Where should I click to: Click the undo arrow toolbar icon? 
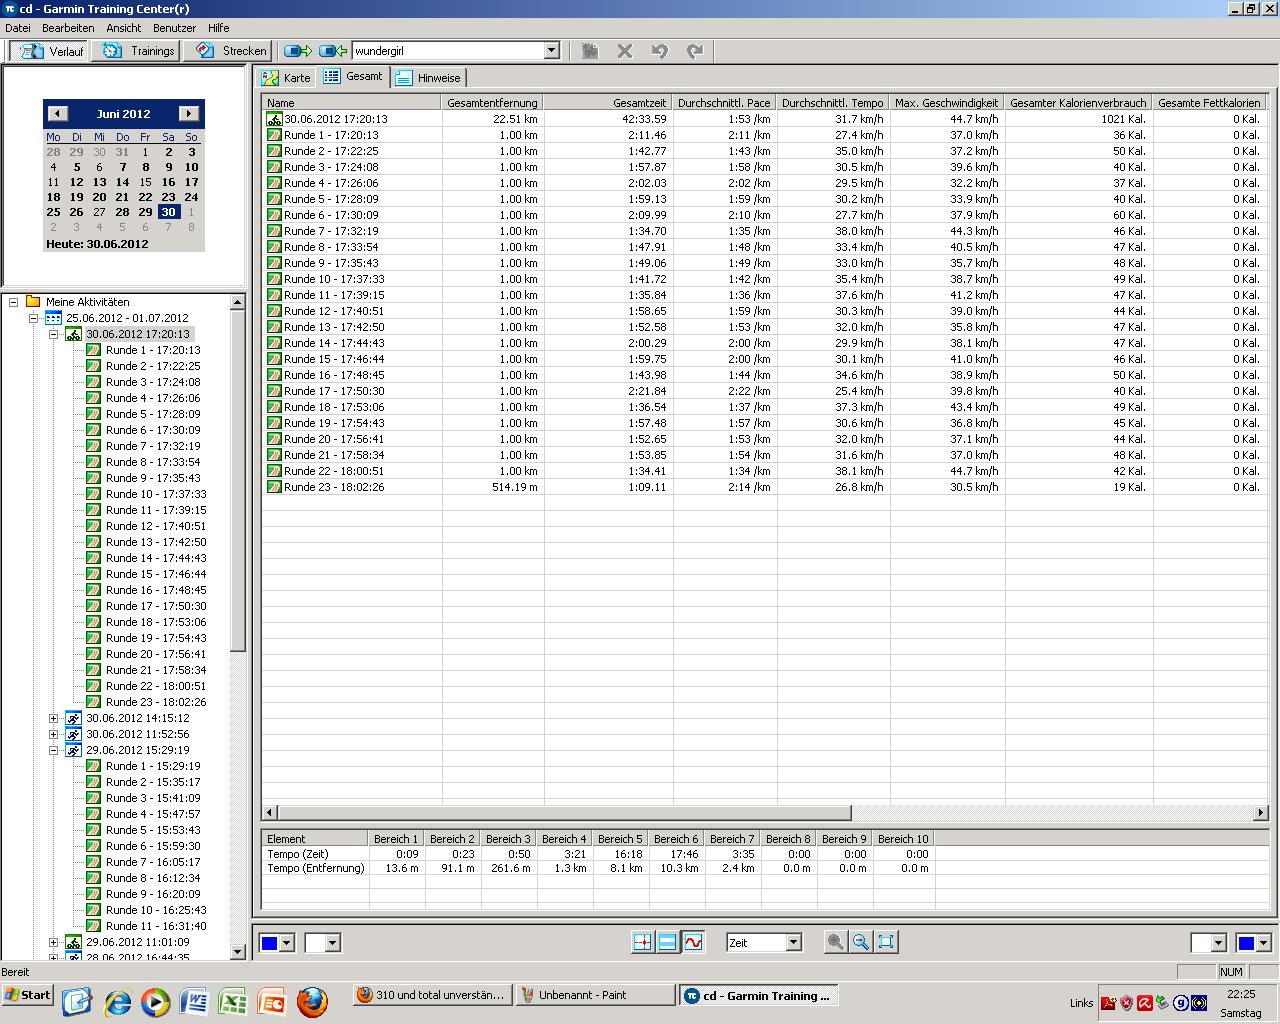pyautogui.click(x=660, y=51)
